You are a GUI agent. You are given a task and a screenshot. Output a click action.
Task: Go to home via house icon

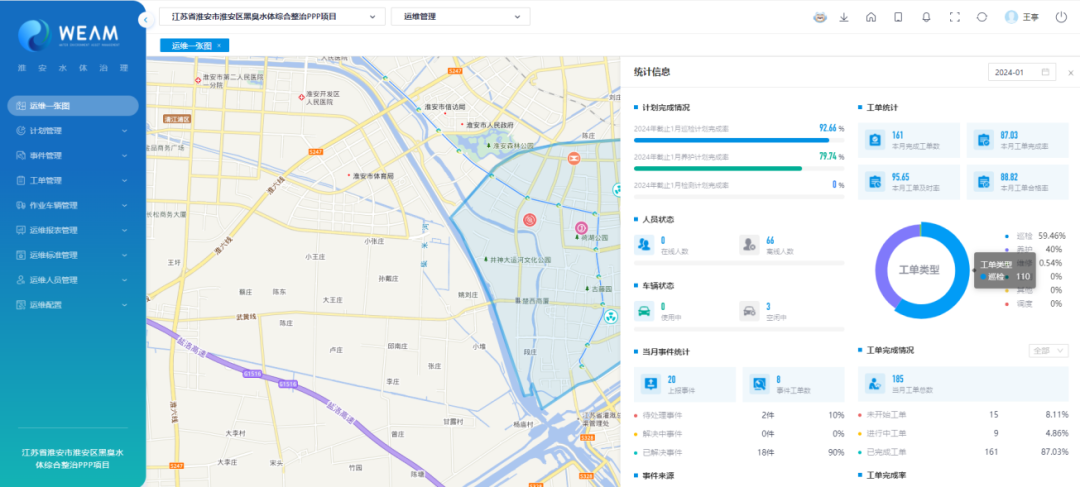click(x=871, y=17)
